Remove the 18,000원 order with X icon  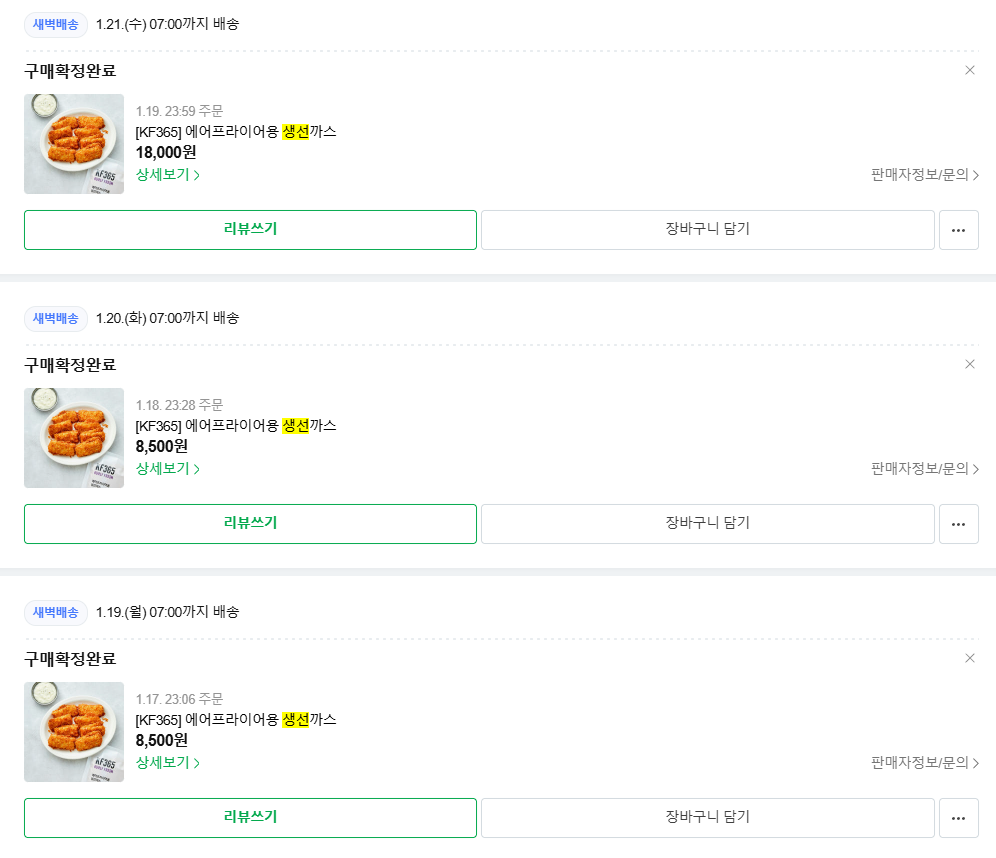pyautogui.click(x=969, y=70)
